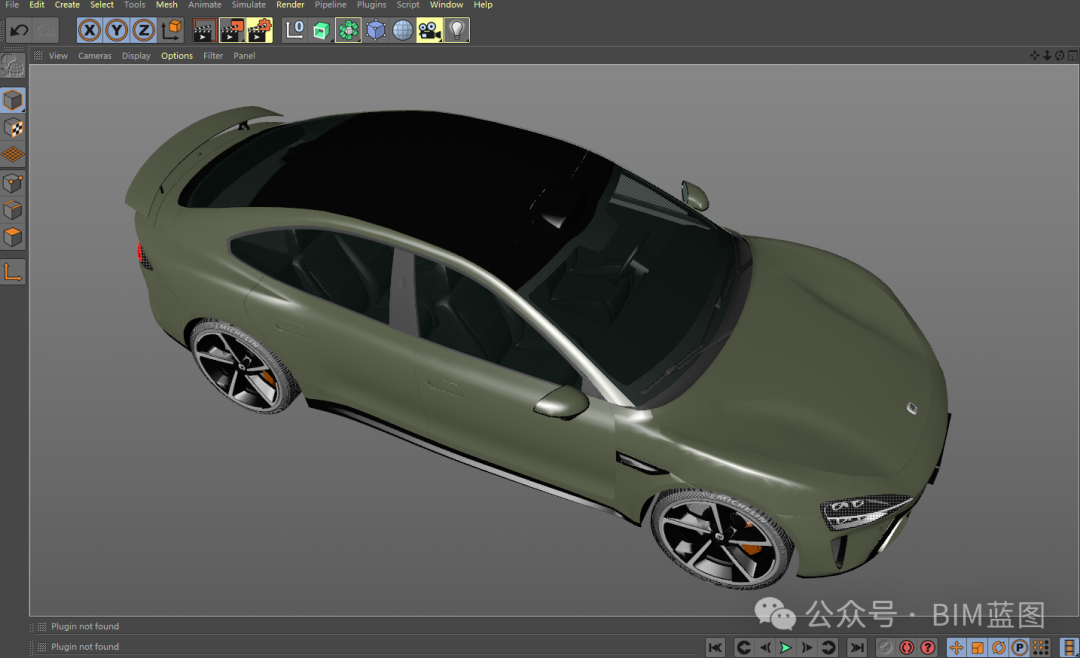The image size is (1080, 658).
Task: Toggle the X axis lock
Action: [x=89, y=30]
